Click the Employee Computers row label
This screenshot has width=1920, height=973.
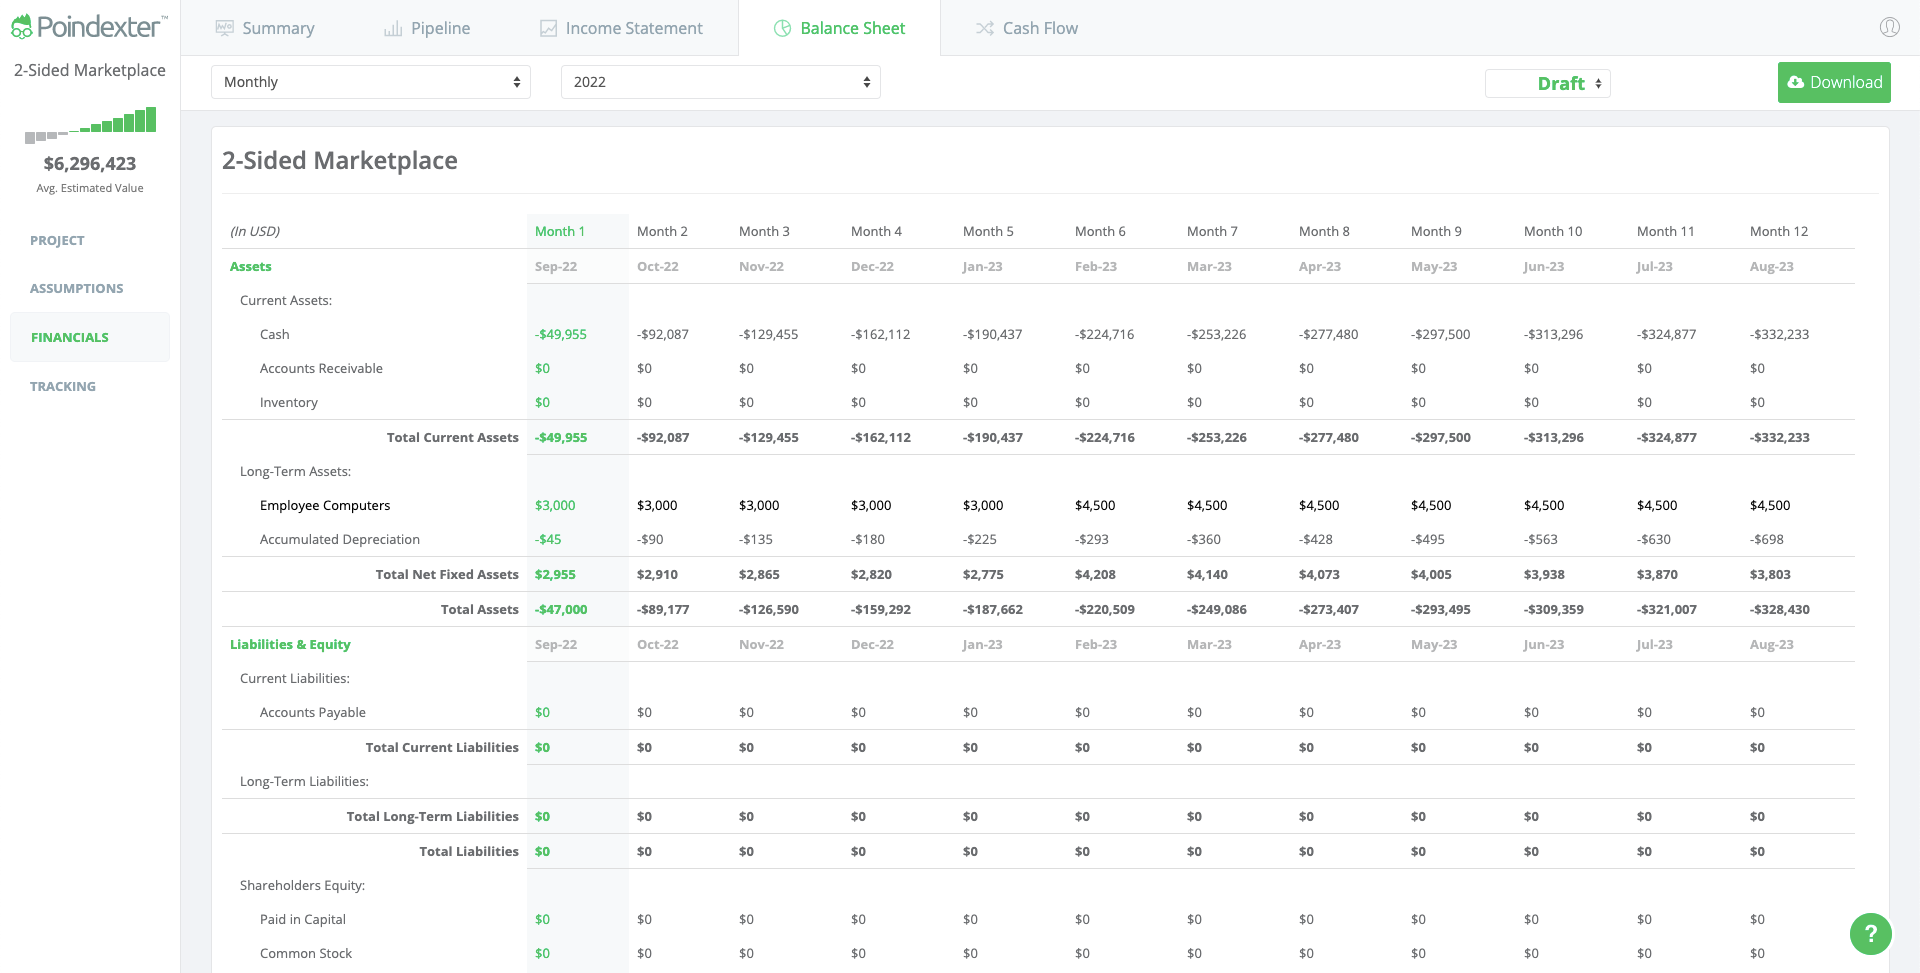pyautogui.click(x=325, y=505)
